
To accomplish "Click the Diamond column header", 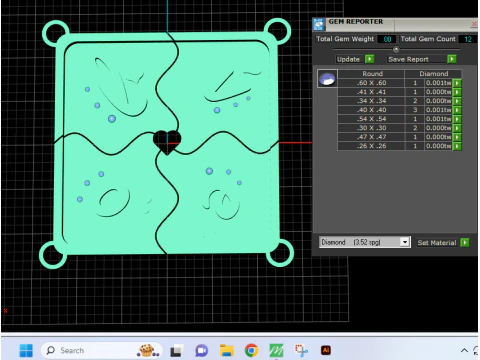I will tap(433, 74).
